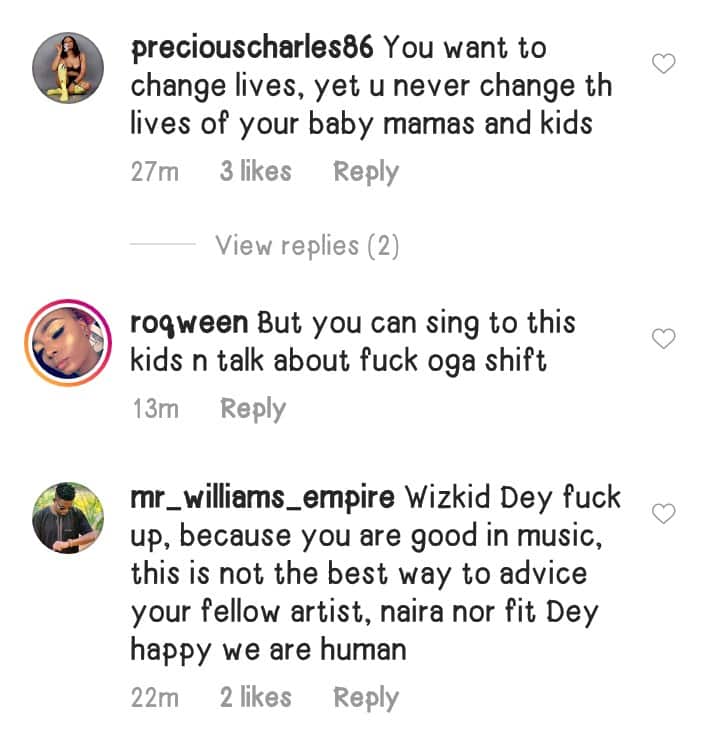Click the 13m timestamp on roqween's comment
720x750 pixels.
155,409
